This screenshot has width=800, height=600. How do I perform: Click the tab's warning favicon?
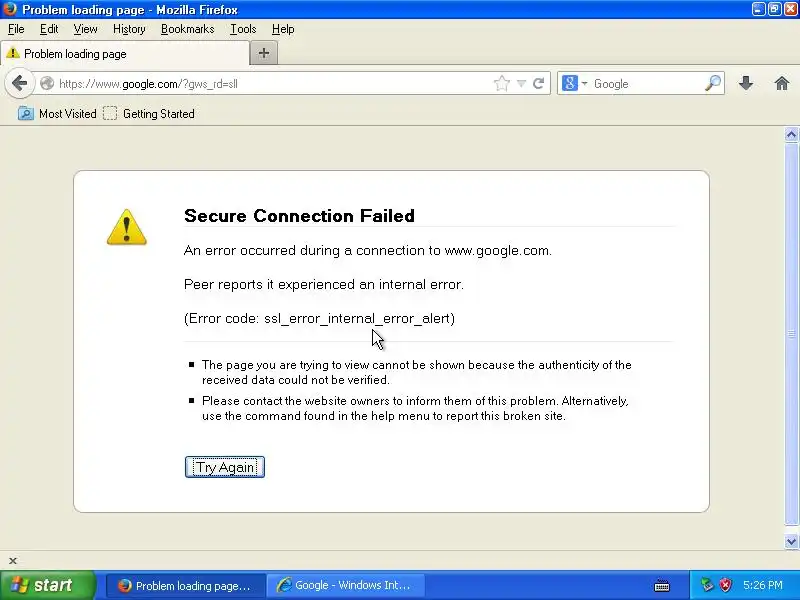tap(13, 53)
